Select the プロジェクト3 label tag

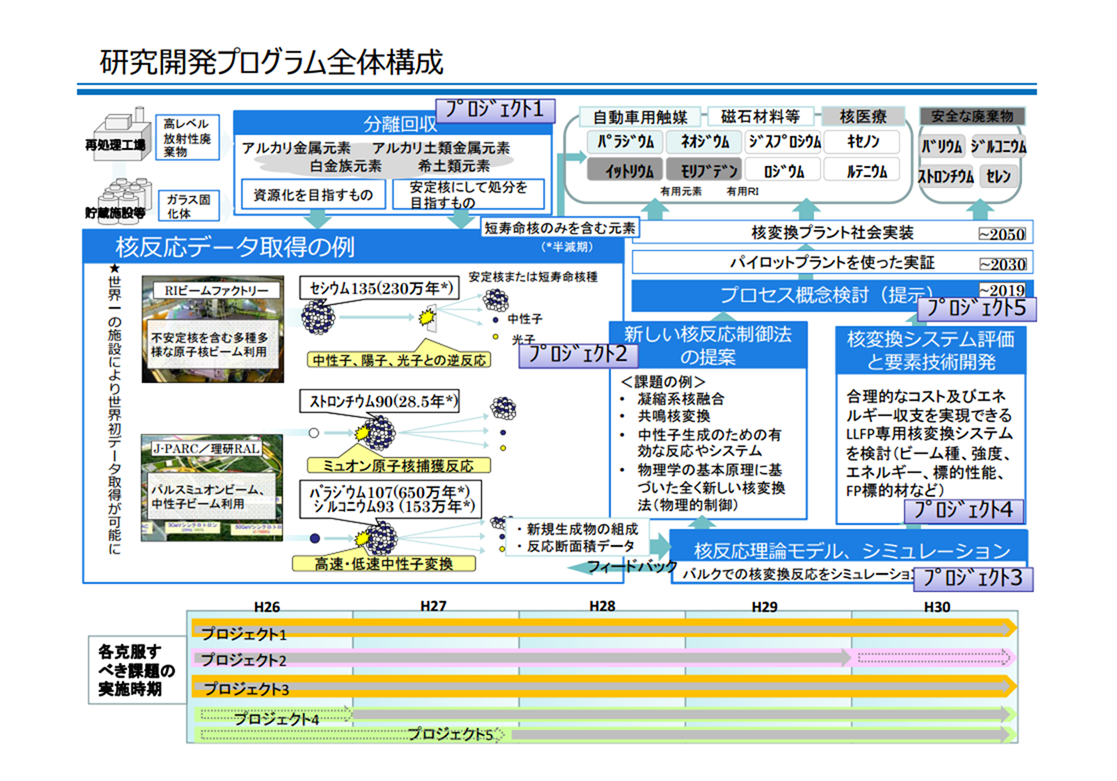(x=973, y=578)
